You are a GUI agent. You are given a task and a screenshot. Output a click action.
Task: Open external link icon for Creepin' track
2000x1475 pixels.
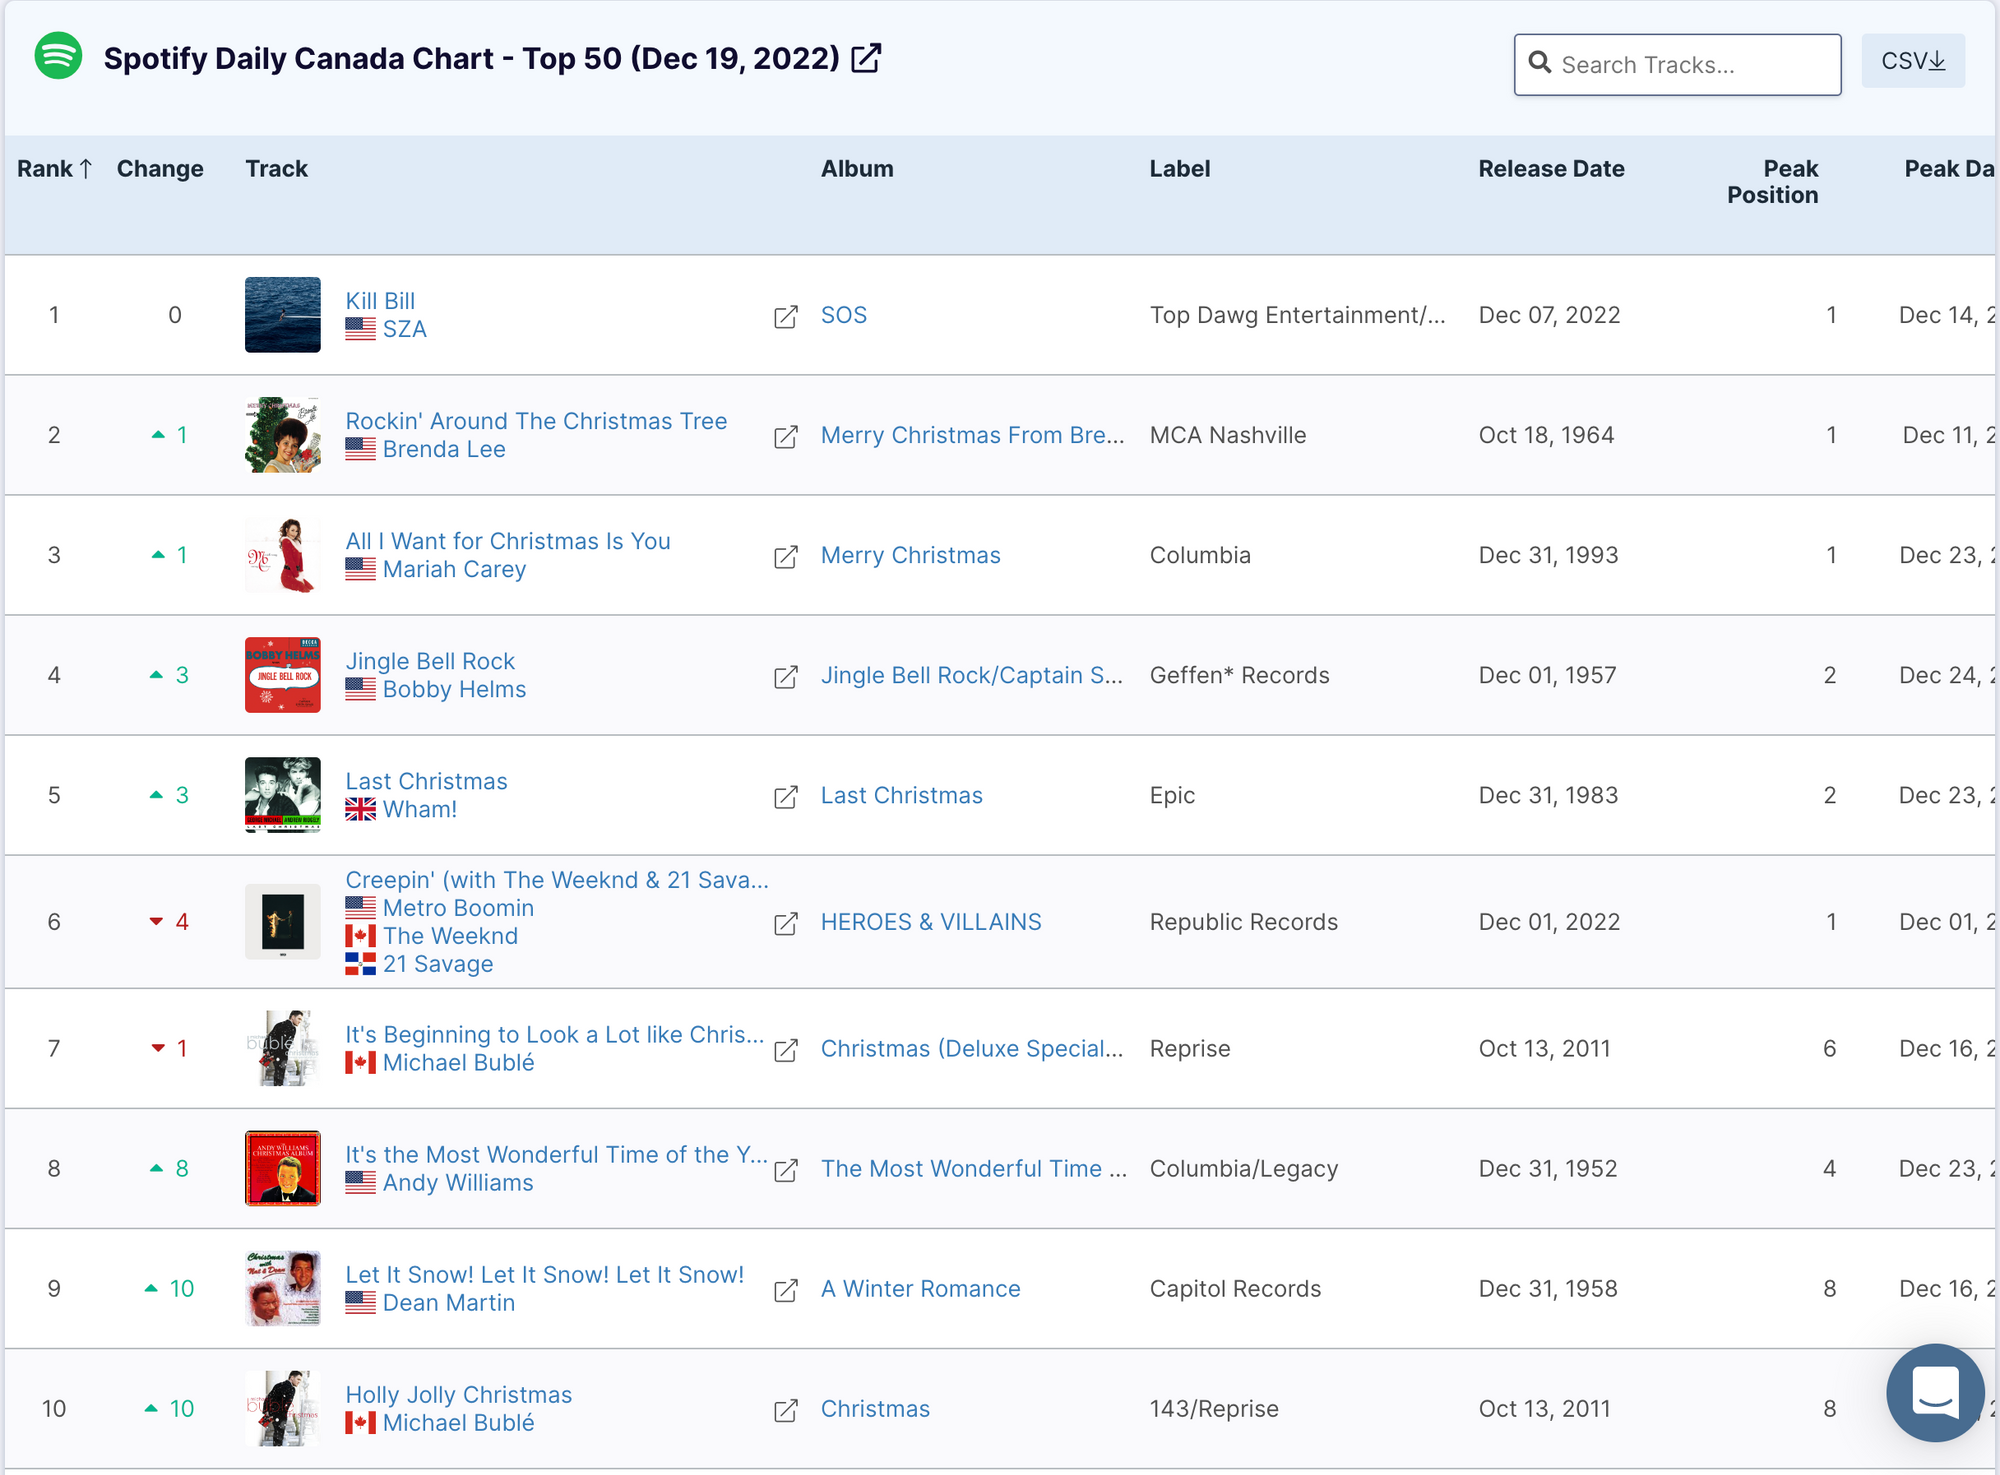click(x=786, y=923)
